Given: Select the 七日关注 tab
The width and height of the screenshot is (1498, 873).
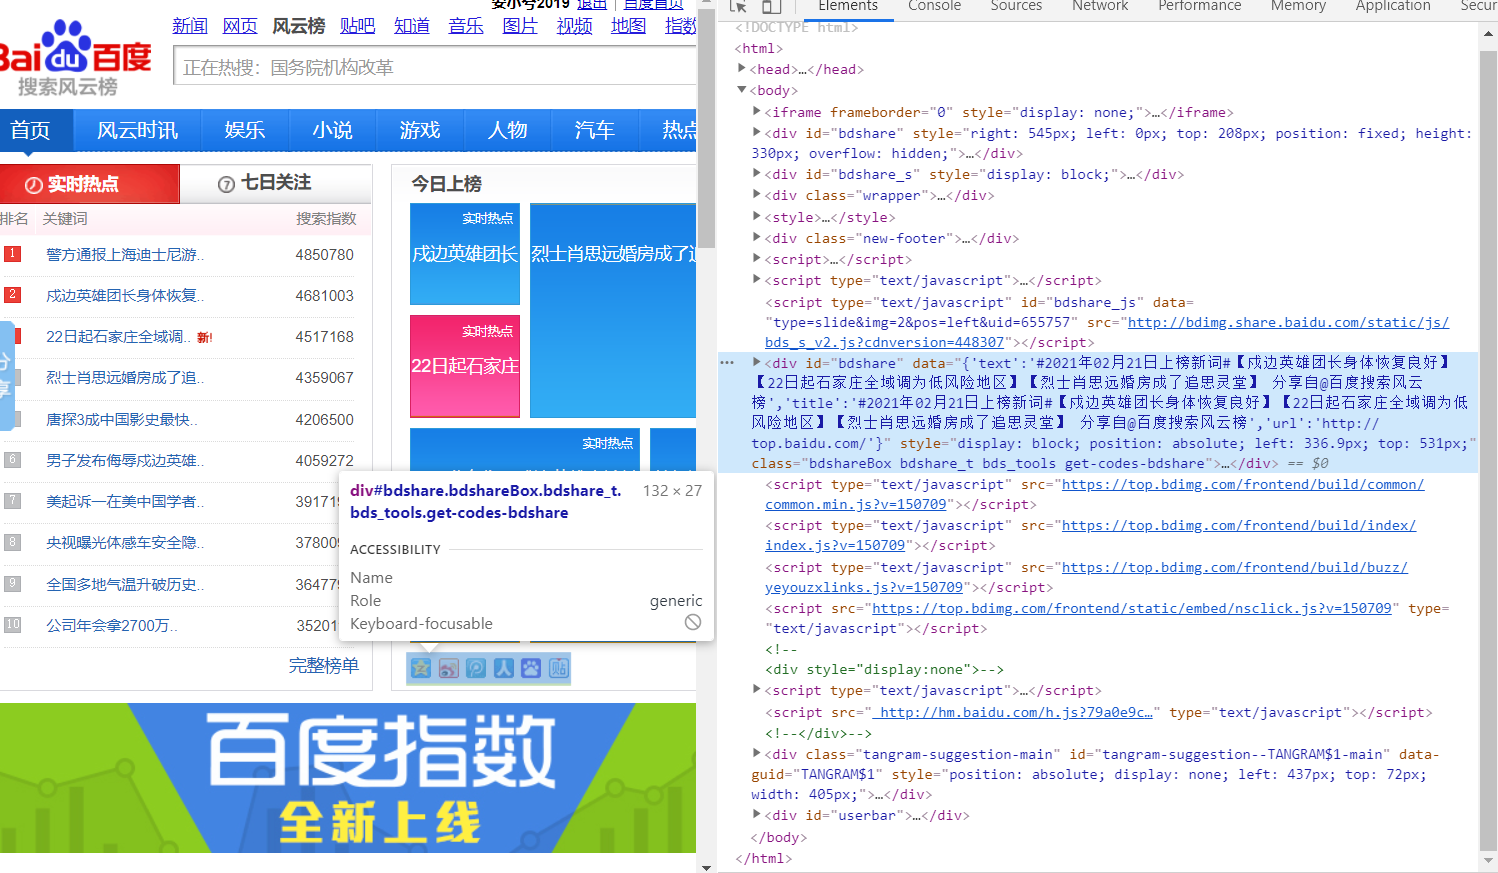Looking at the screenshot, I should [276, 183].
